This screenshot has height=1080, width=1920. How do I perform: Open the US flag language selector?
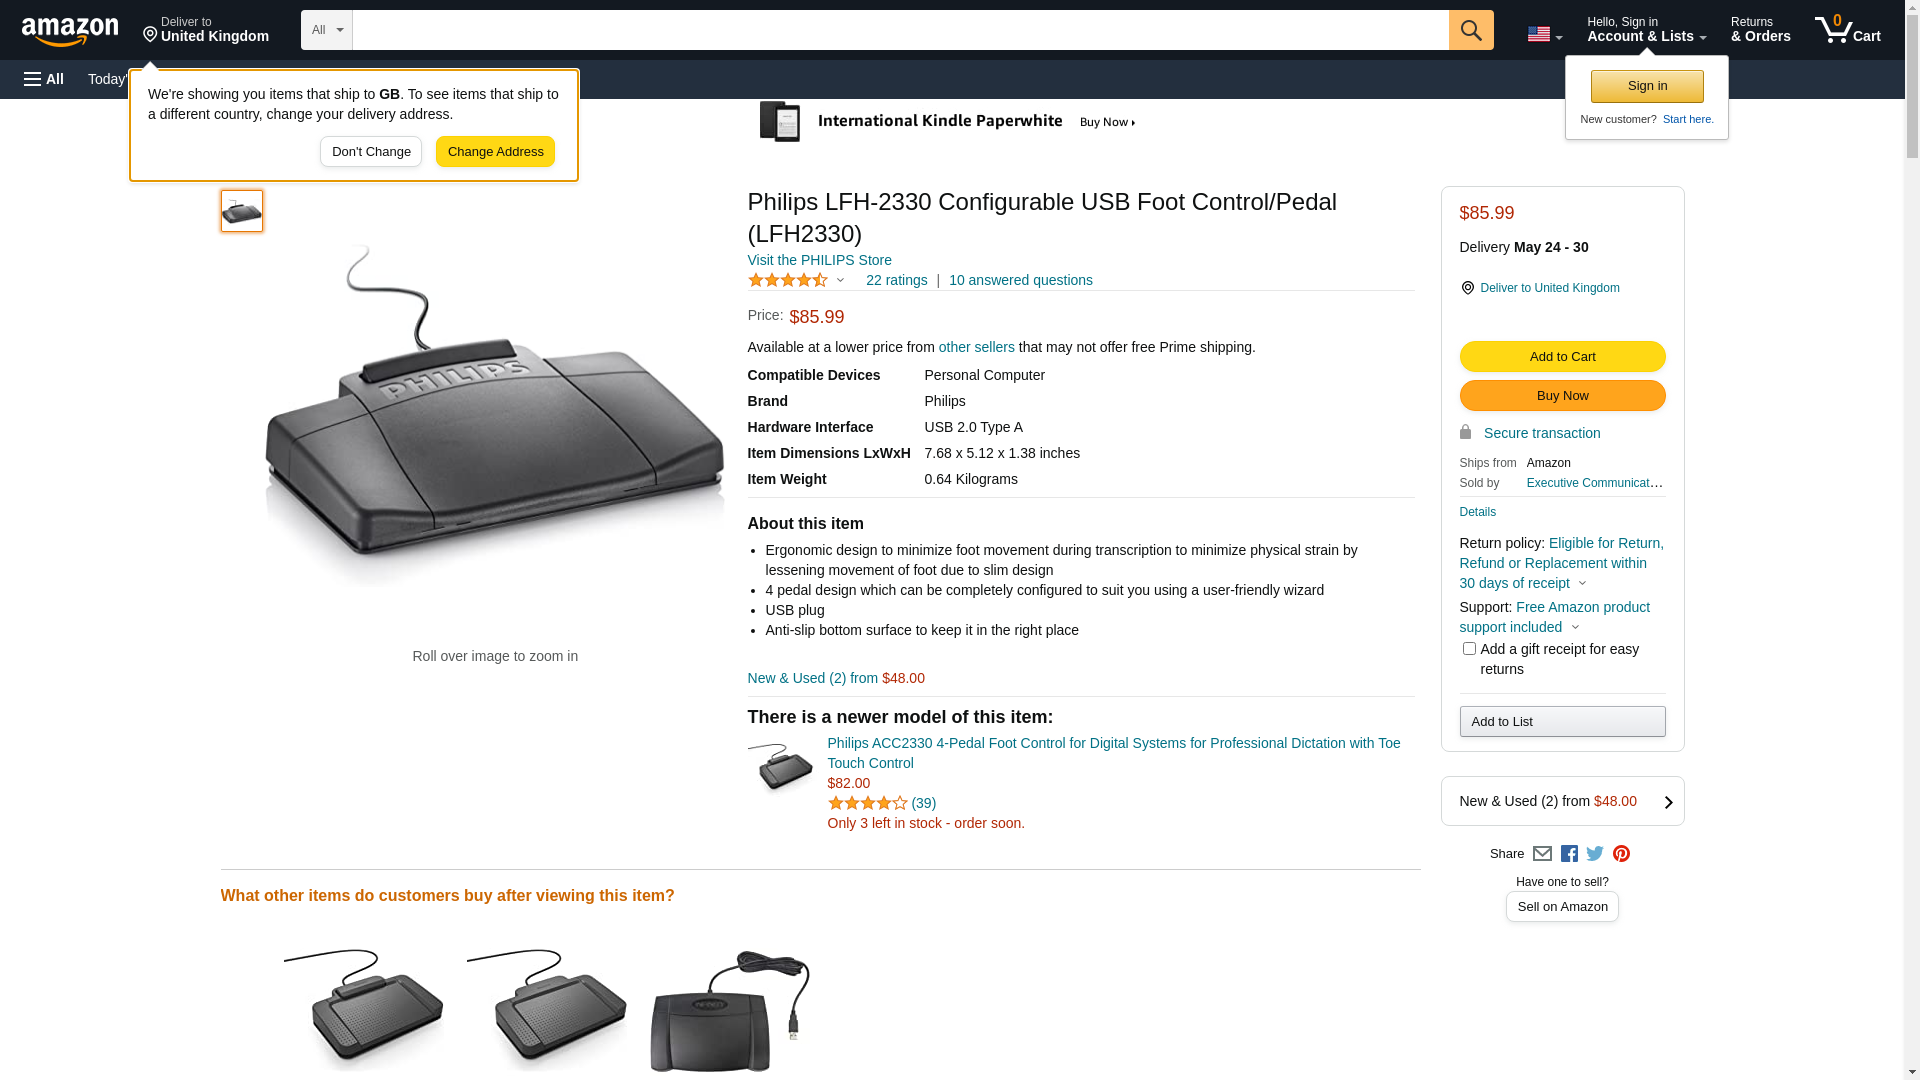click(1544, 34)
